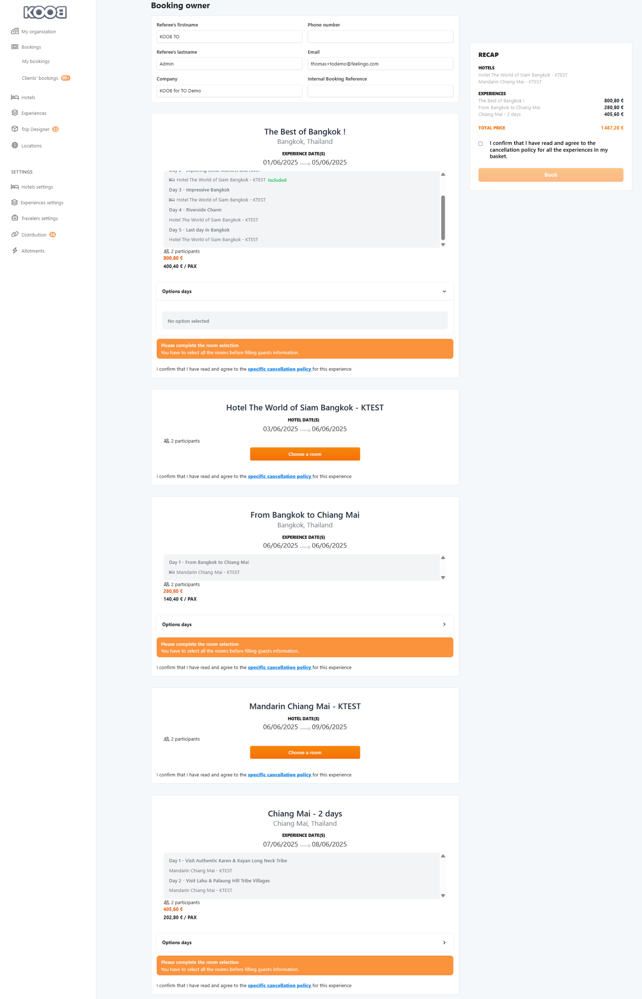Open My bookings submenu item
Screen dimensions: 642x999
[x=36, y=62]
